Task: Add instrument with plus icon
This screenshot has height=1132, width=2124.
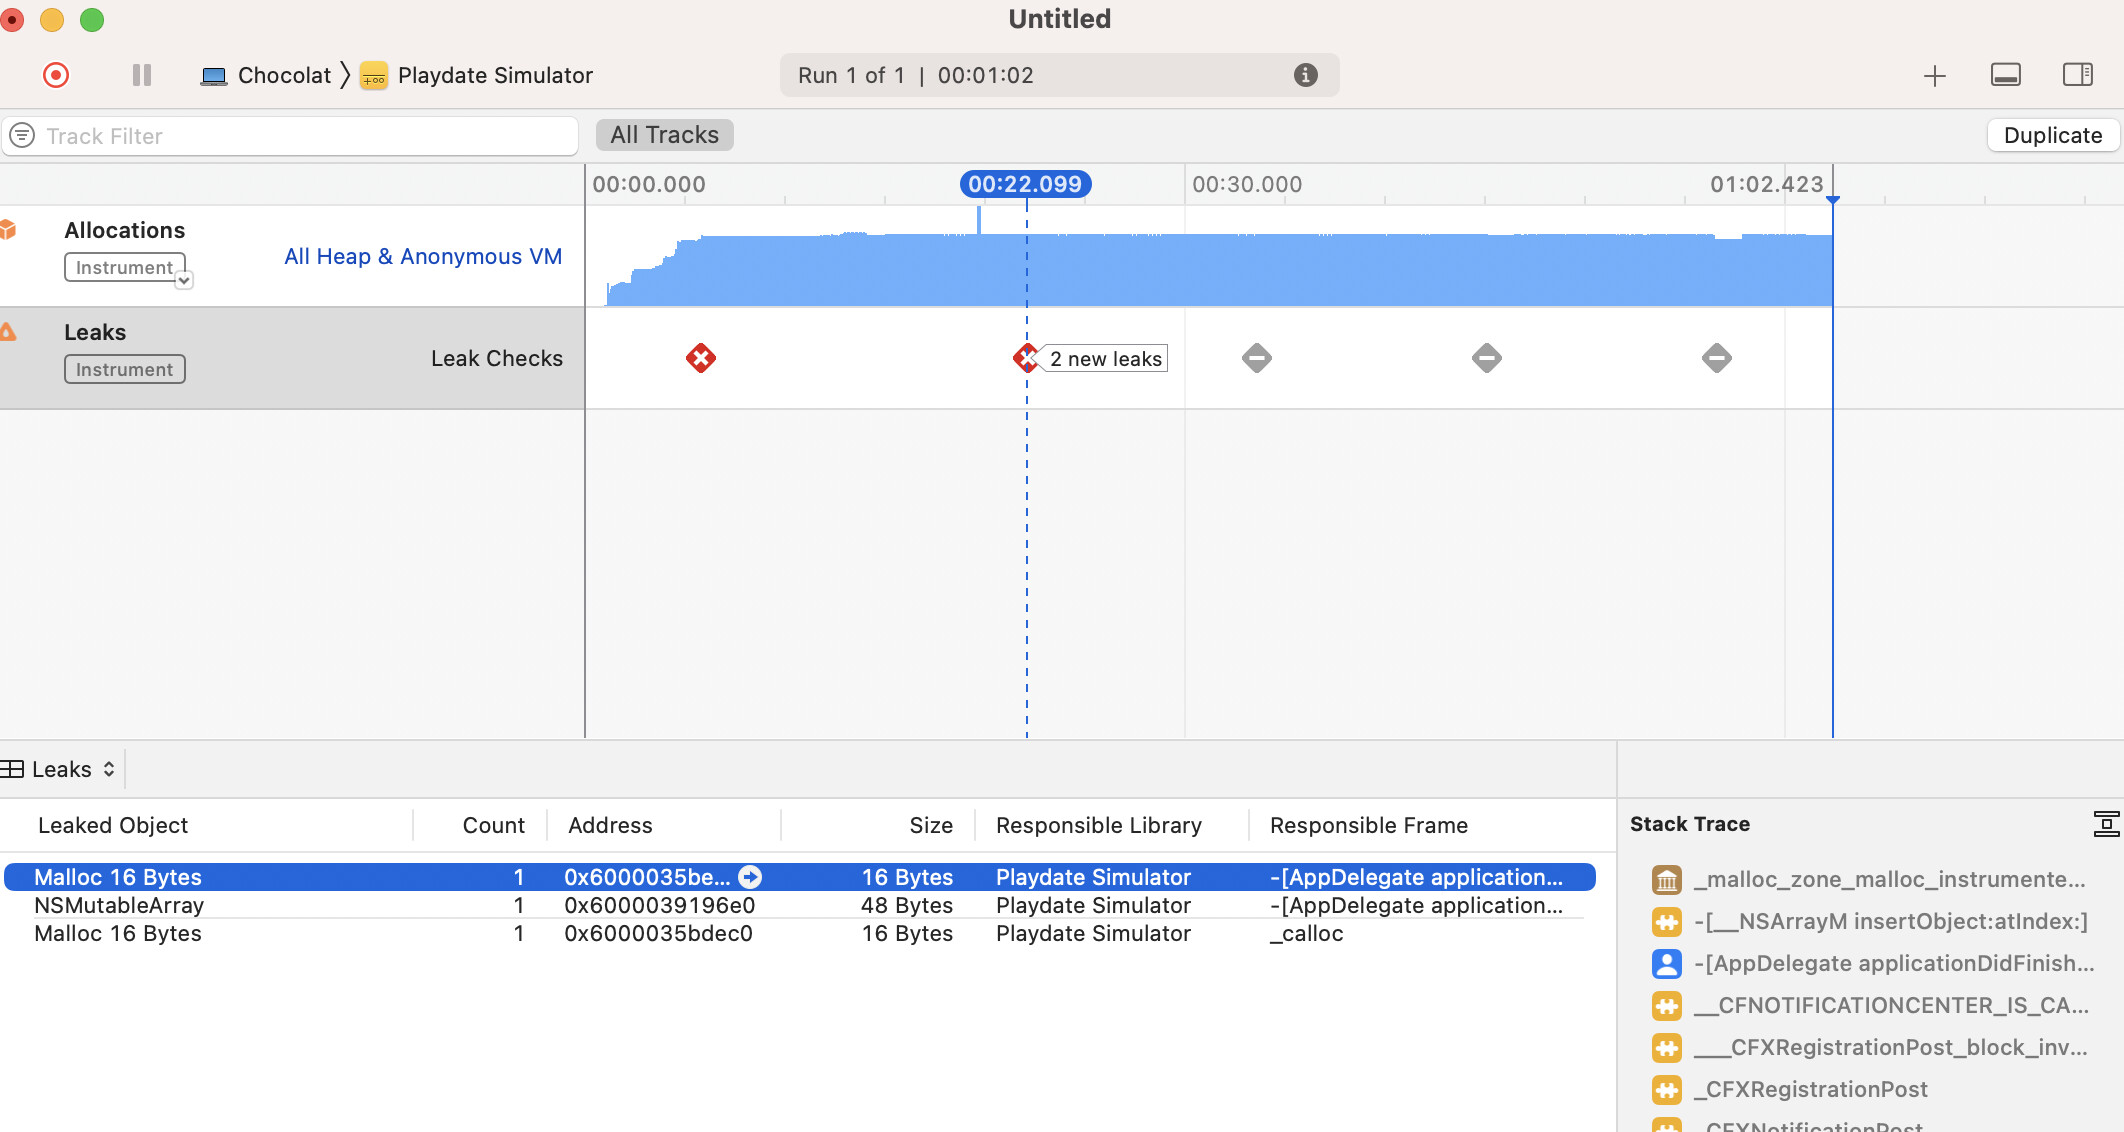Action: point(1934,76)
